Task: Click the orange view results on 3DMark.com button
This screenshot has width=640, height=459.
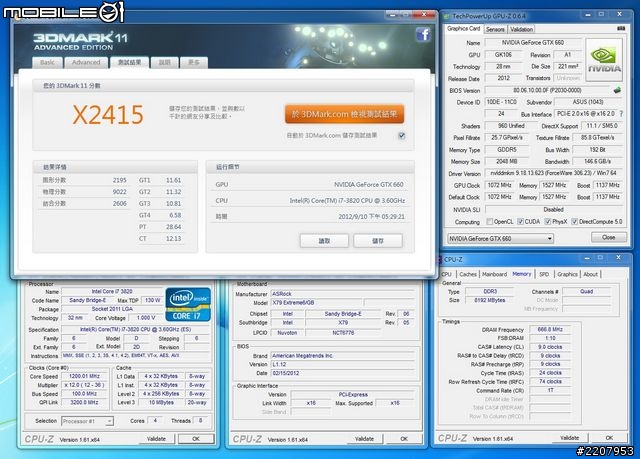Action: [x=344, y=114]
